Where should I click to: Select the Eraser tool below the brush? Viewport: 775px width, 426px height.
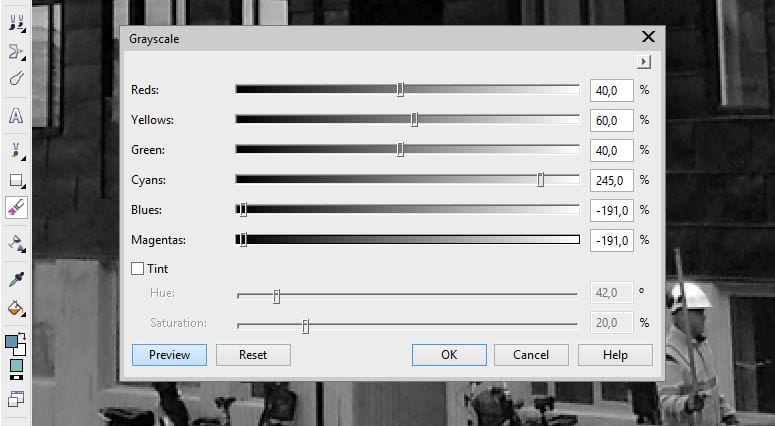[16, 243]
